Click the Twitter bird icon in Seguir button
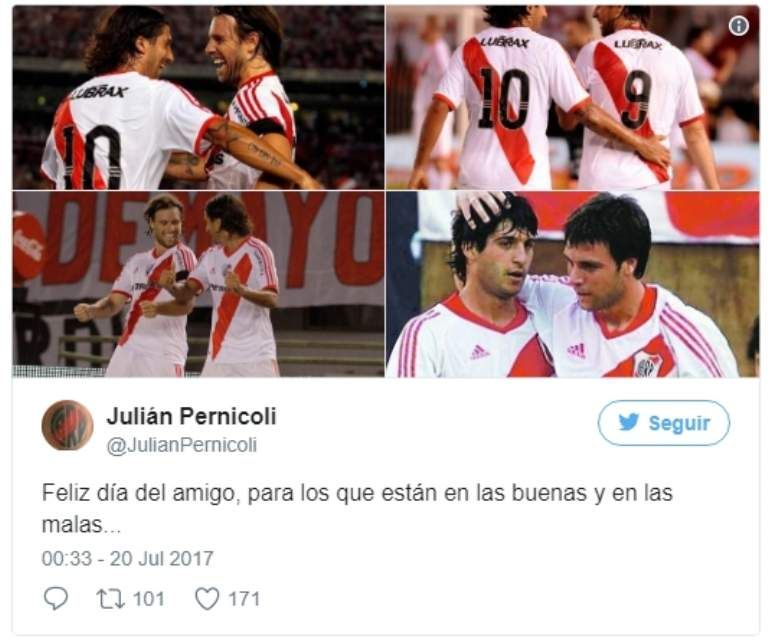The image size is (768, 642). click(628, 422)
